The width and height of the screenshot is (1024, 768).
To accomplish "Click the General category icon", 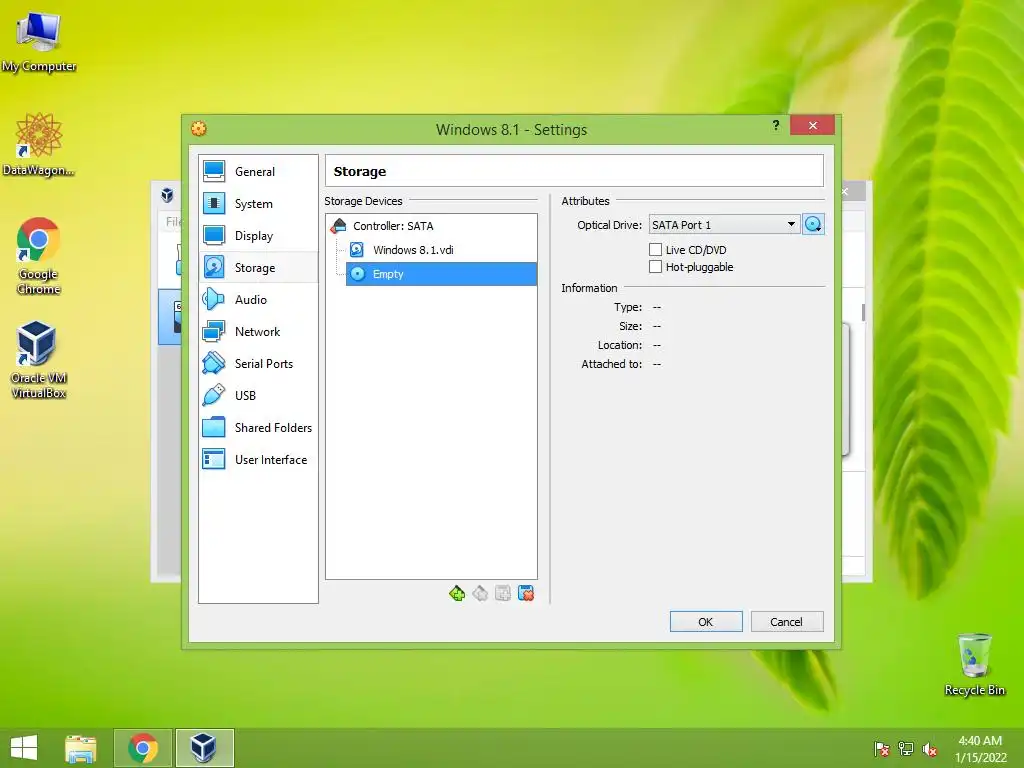I will pyautogui.click(x=214, y=171).
